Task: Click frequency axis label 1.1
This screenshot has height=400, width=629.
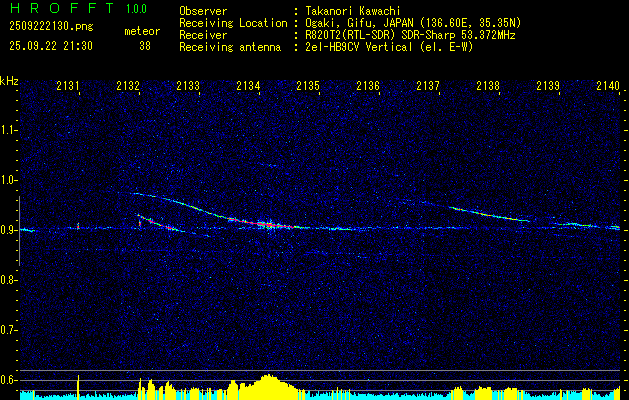Action: pos(9,130)
